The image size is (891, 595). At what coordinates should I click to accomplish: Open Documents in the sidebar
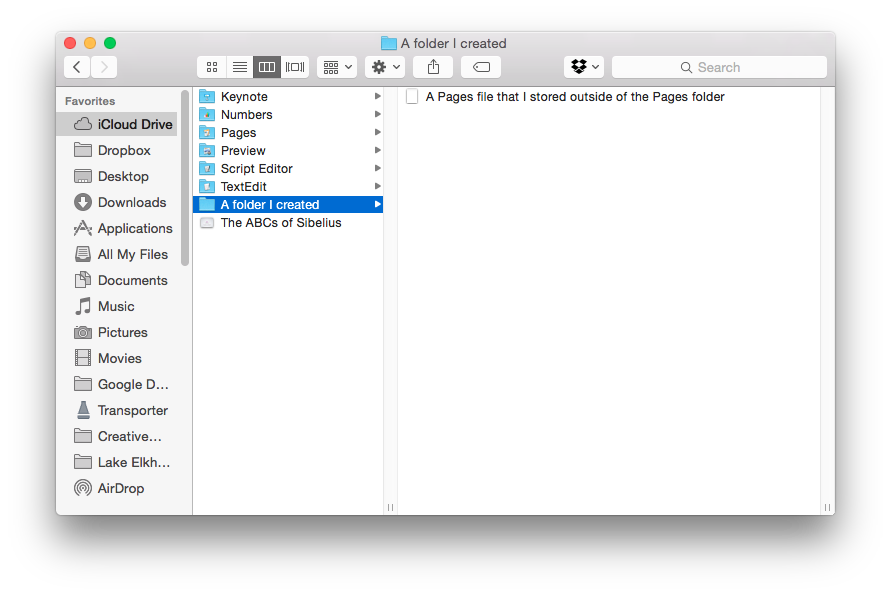click(x=117, y=280)
